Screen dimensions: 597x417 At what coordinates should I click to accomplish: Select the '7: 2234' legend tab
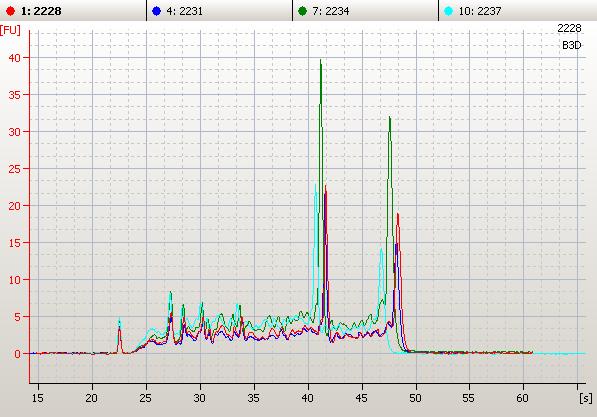pyautogui.click(x=366, y=11)
